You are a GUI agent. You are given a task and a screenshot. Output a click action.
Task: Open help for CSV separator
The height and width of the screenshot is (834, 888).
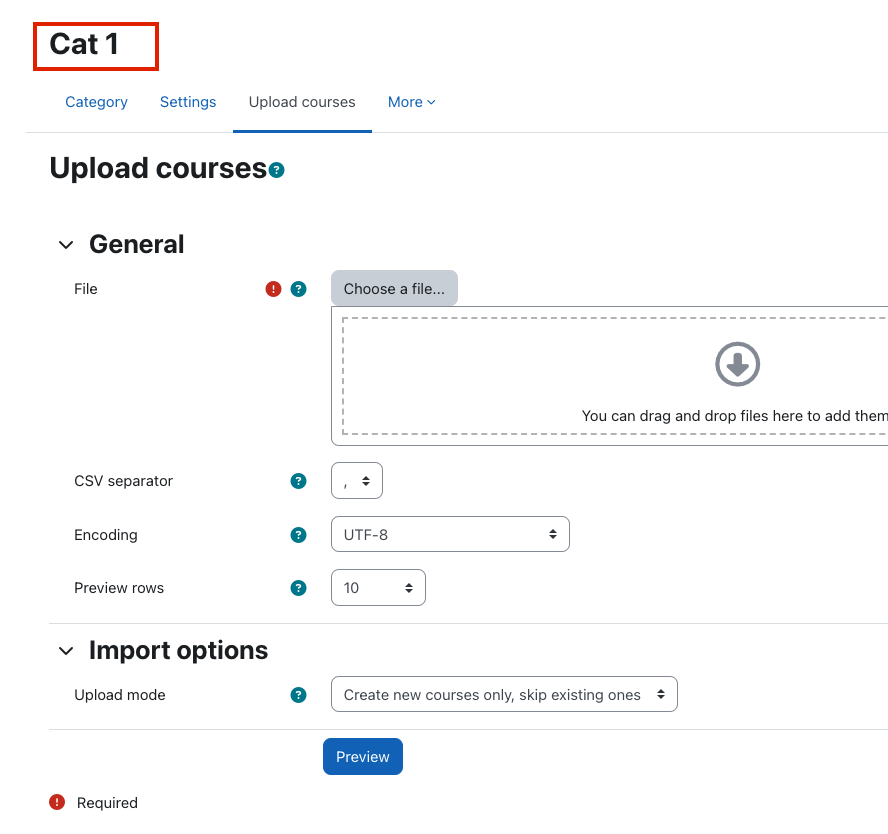(298, 481)
